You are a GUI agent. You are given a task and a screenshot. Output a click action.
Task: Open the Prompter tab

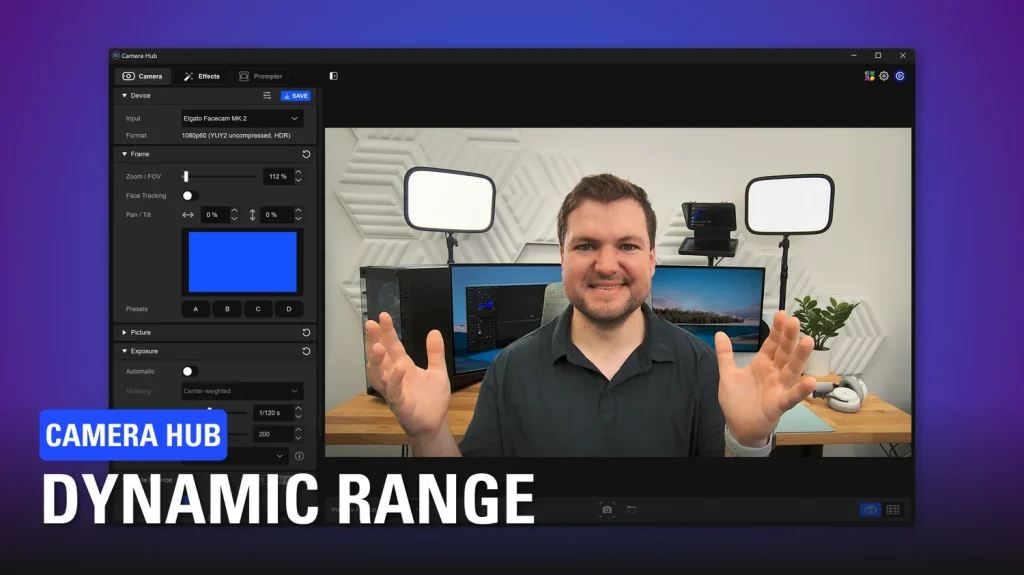click(260, 76)
